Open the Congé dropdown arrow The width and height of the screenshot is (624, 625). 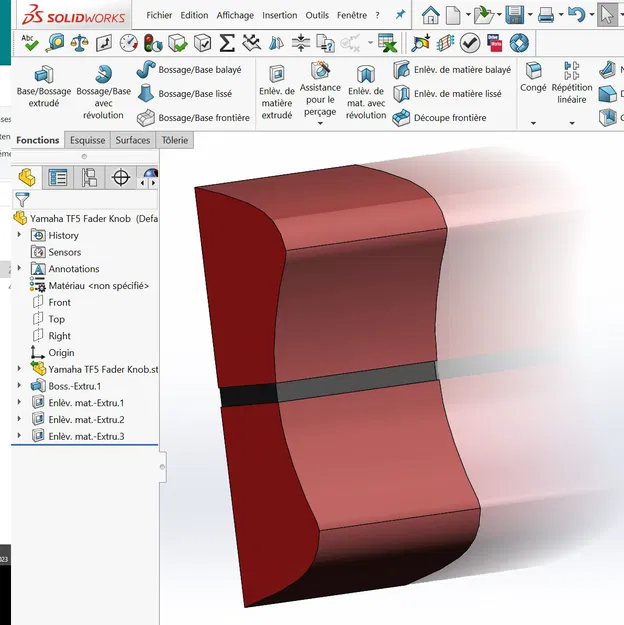(533, 123)
